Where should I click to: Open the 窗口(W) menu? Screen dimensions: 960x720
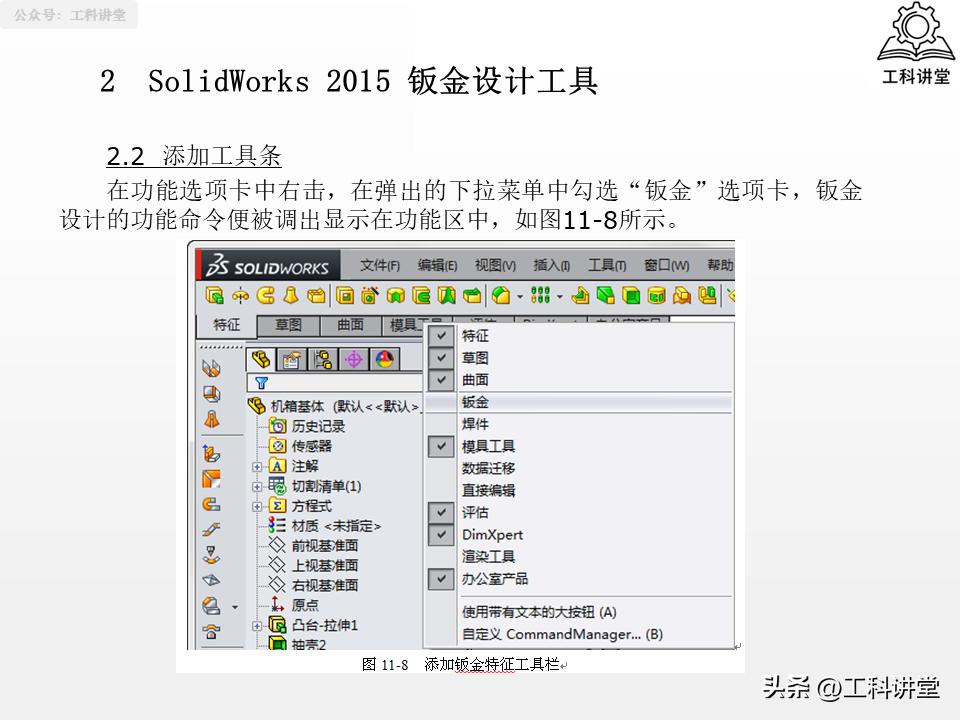pos(667,265)
